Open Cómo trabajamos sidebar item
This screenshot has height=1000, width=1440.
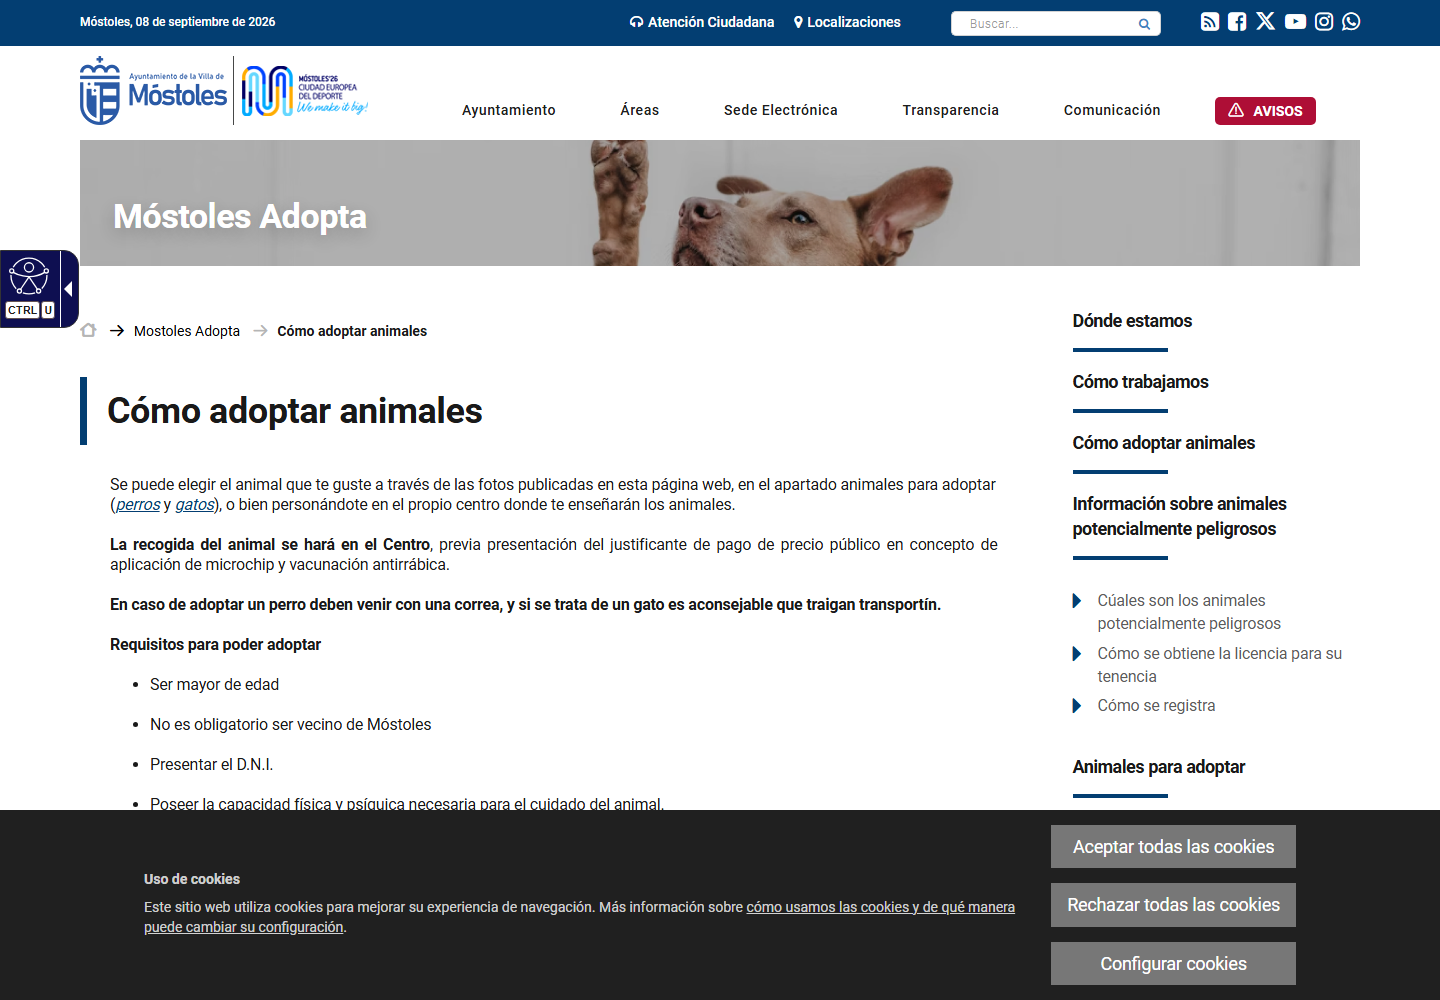coord(1140,382)
